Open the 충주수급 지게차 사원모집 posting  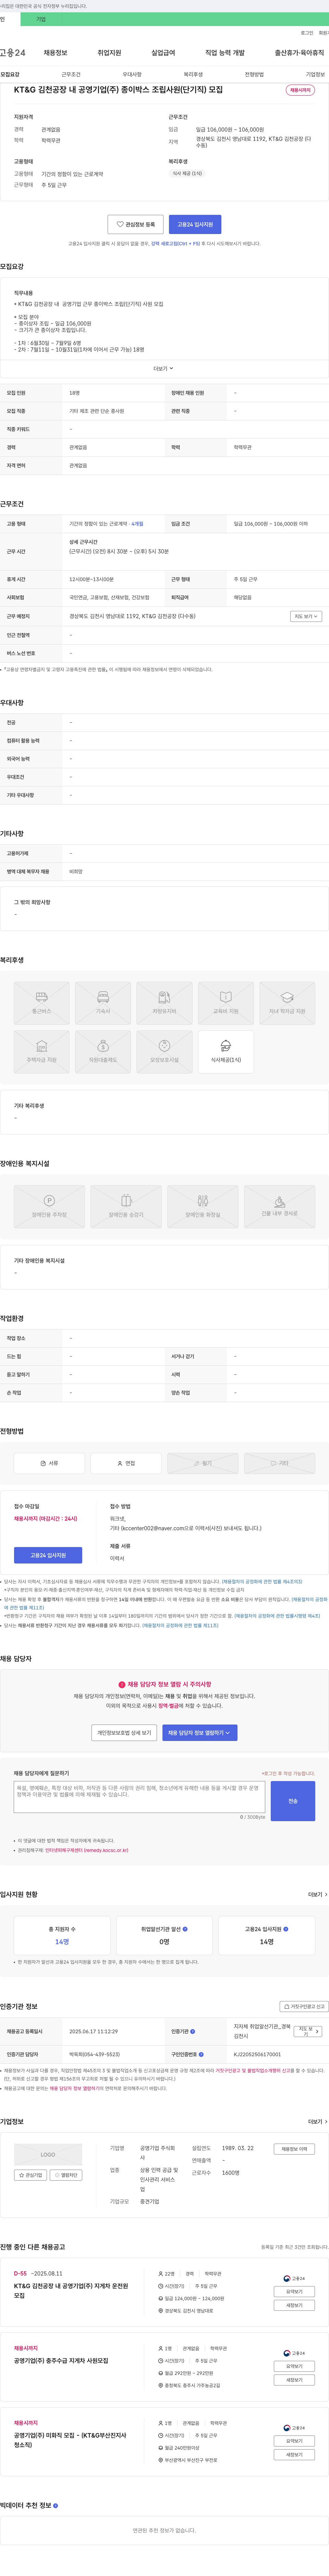pyautogui.click(x=61, y=2361)
